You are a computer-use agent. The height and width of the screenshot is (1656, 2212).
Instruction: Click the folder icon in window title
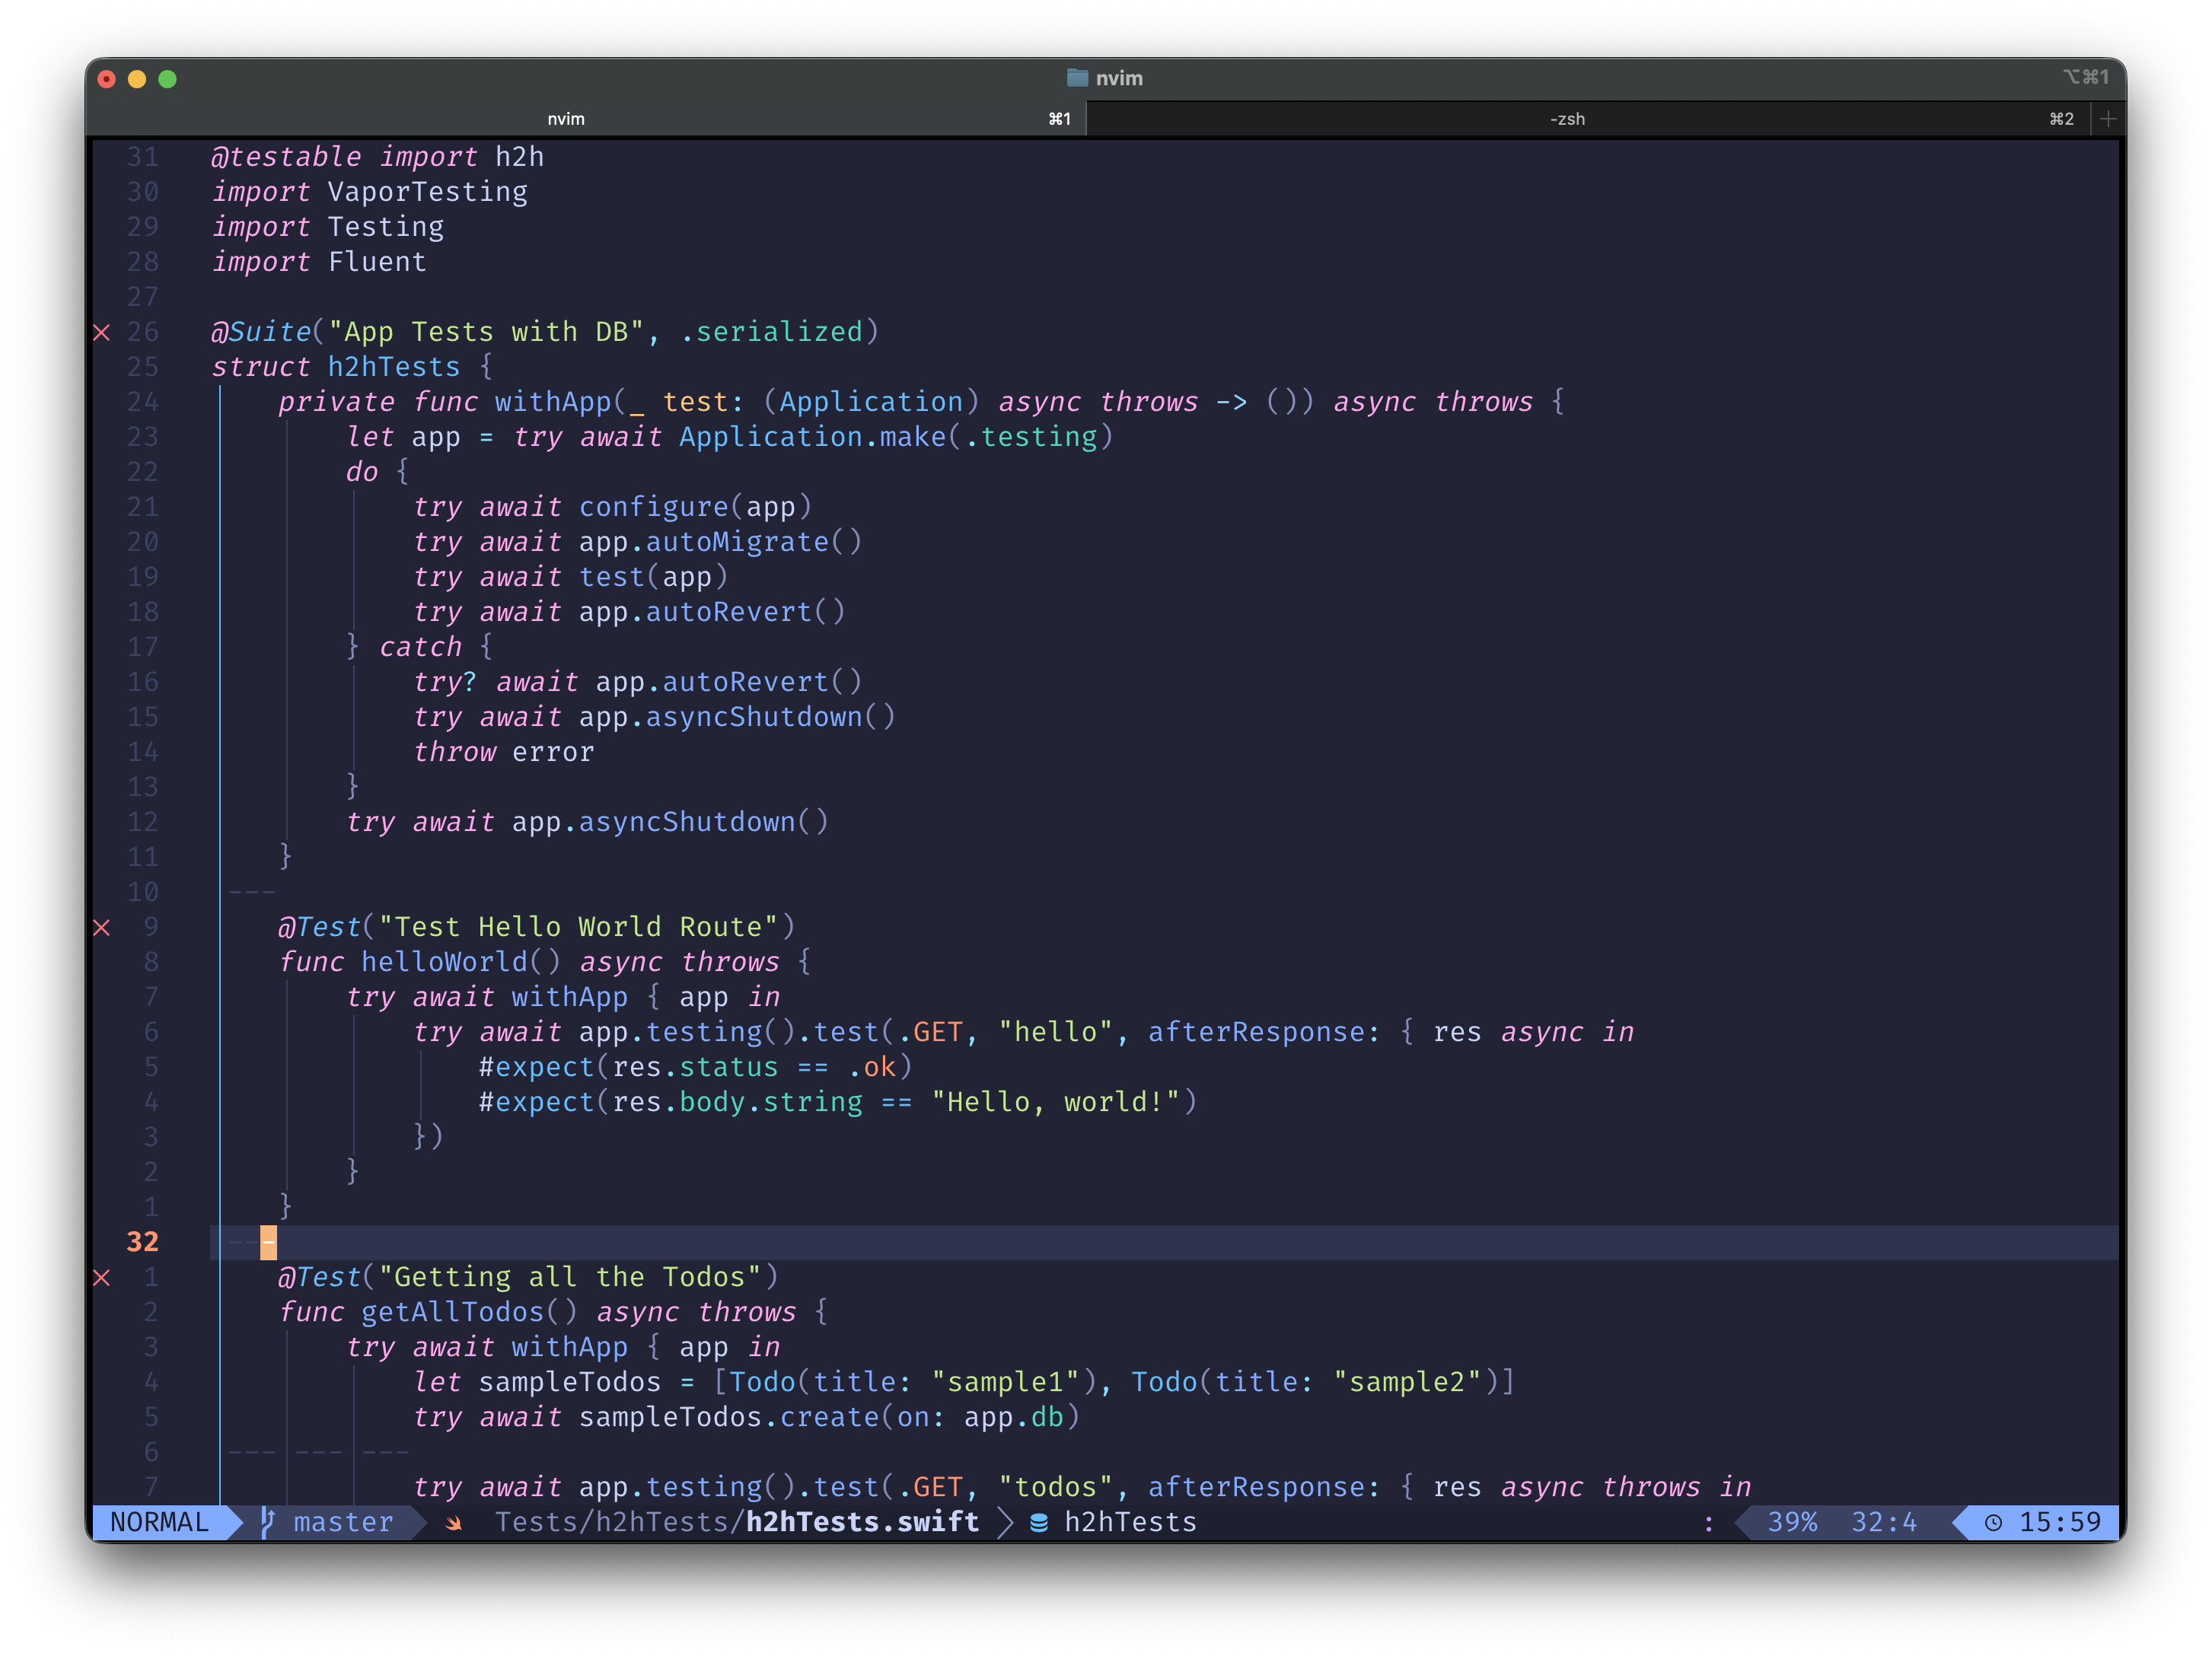click(x=1076, y=78)
